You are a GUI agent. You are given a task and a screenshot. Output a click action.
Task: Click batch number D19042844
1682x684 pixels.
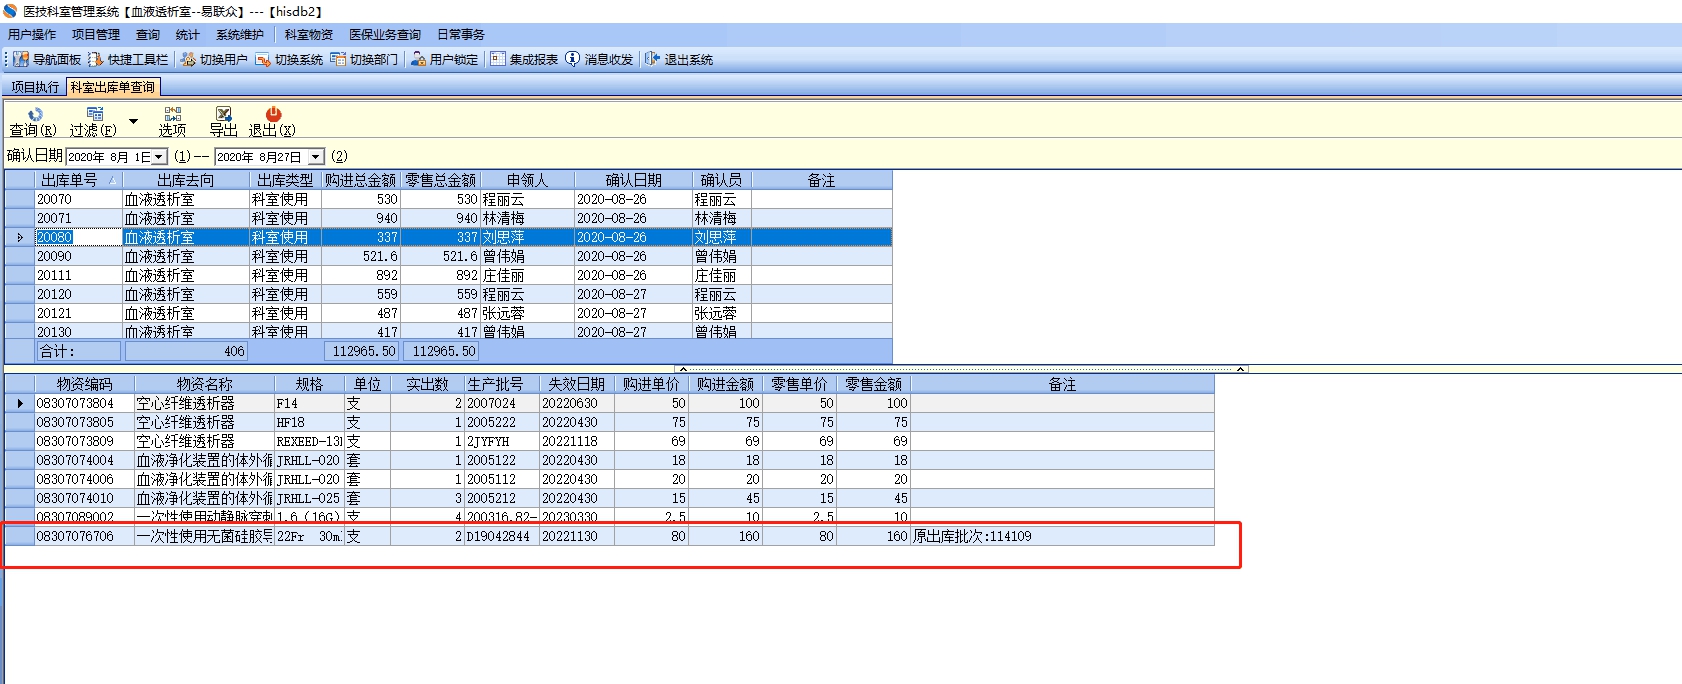tap(498, 536)
